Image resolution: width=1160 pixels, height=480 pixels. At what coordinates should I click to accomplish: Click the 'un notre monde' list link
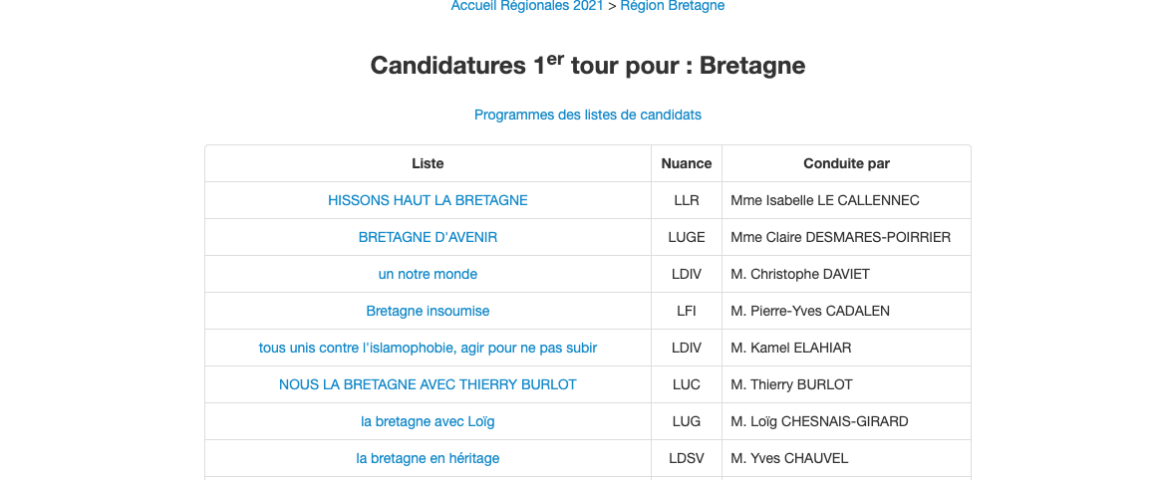click(x=427, y=274)
